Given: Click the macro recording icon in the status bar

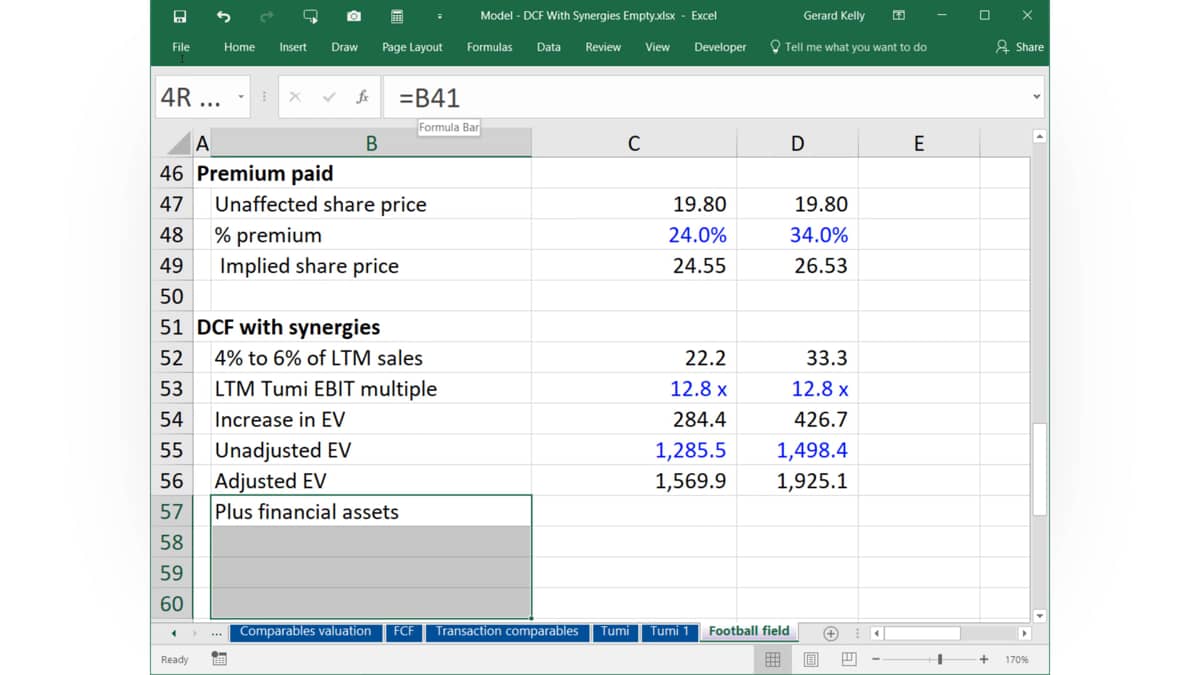Looking at the screenshot, I should coord(219,659).
